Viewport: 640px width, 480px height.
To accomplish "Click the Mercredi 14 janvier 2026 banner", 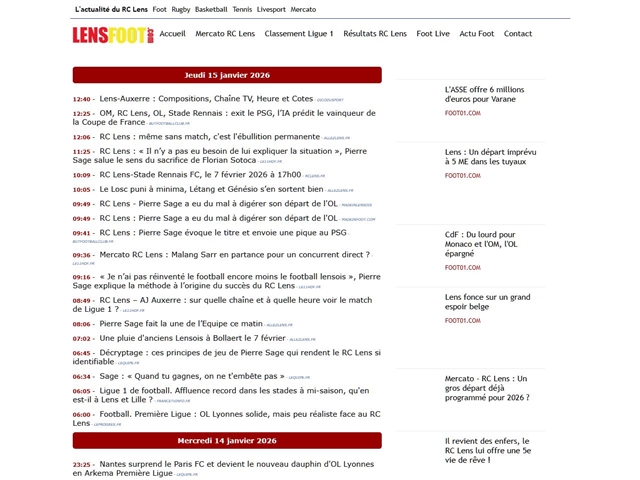I will point(227,441).
